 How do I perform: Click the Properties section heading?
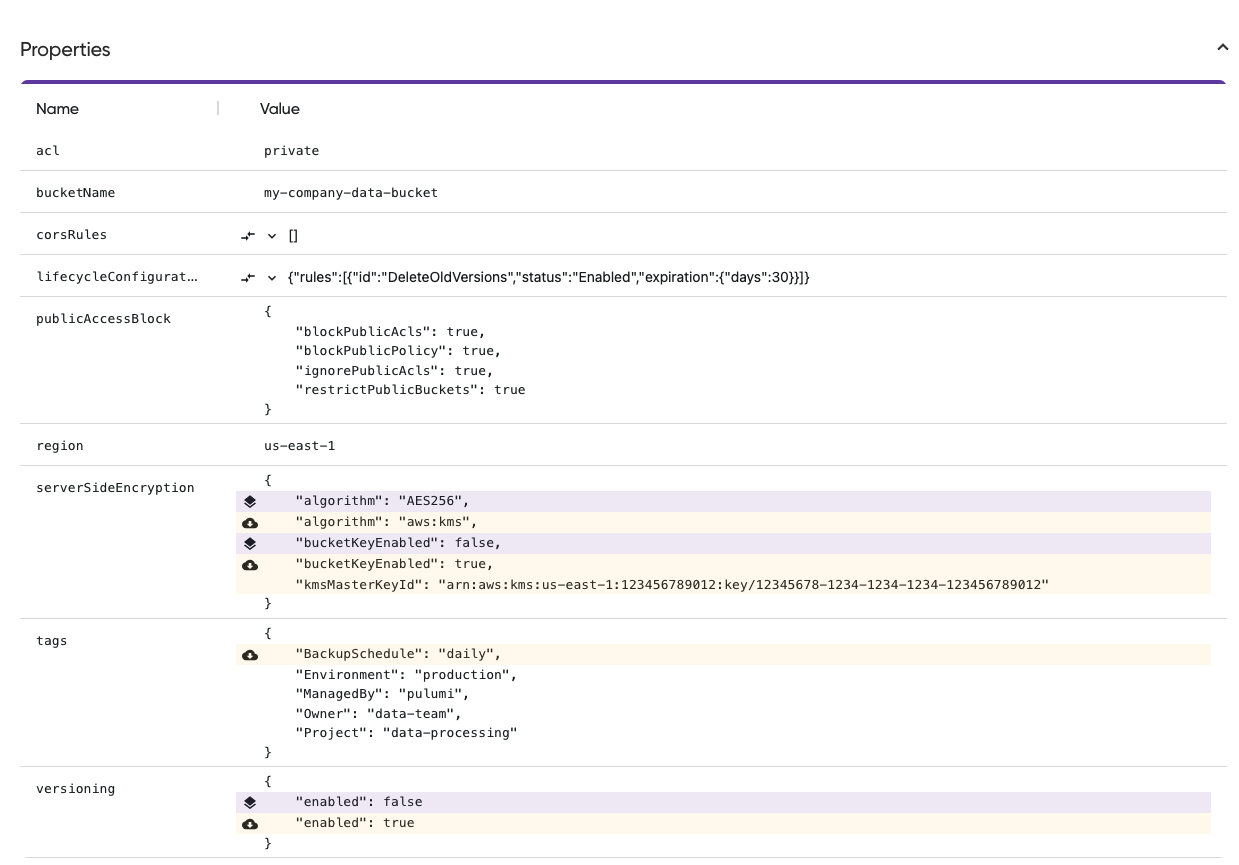click(x=65, y=49)
